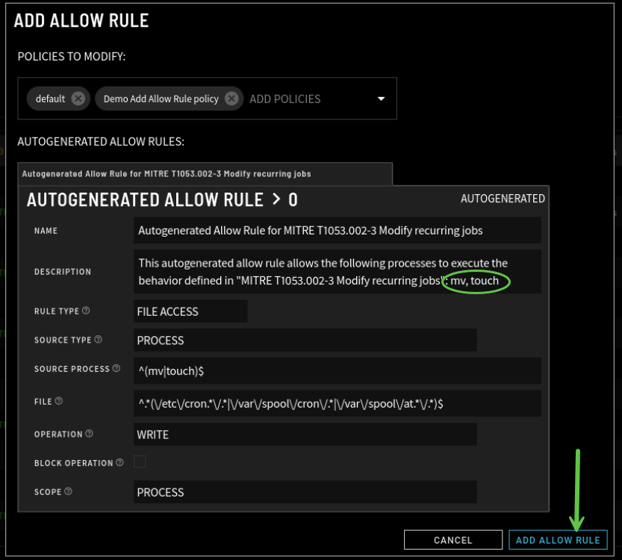Show help for Rule Type
The width and height of the screenshot is (622, 560).
coord(86,311)
